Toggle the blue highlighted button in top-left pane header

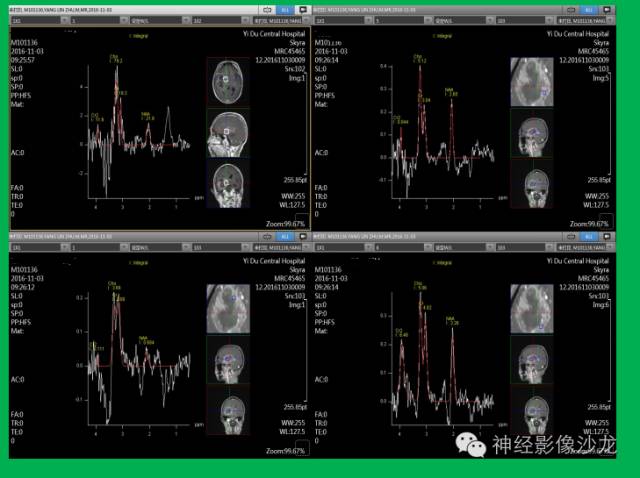285,10
